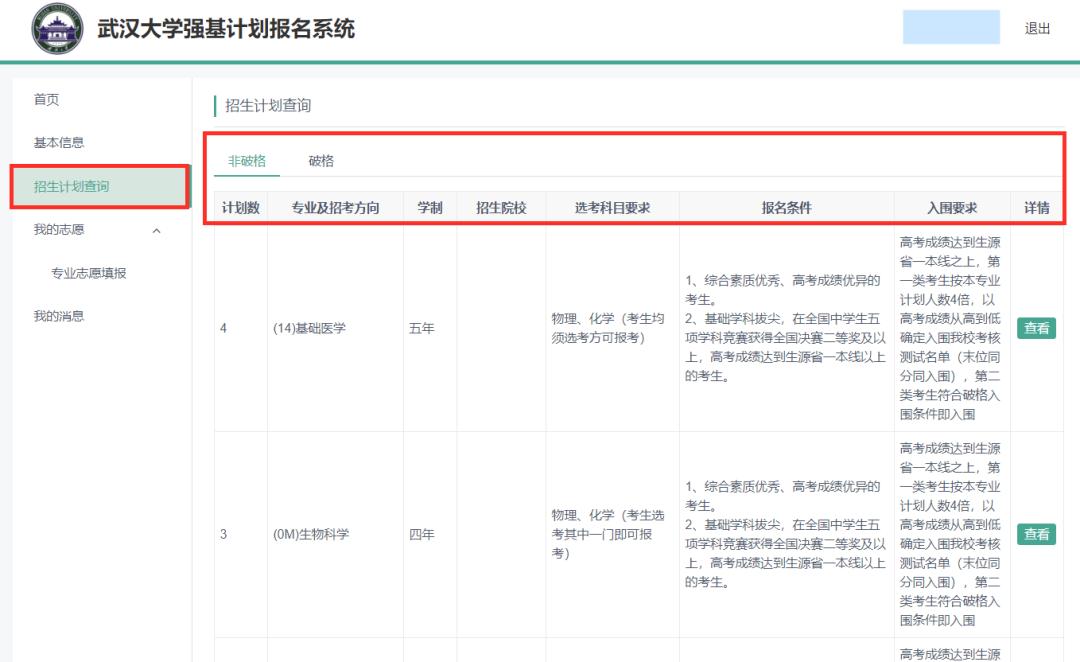Open 我的消息 in the sidebar
Screen dimensions: 1080x662
pos(59,316)
